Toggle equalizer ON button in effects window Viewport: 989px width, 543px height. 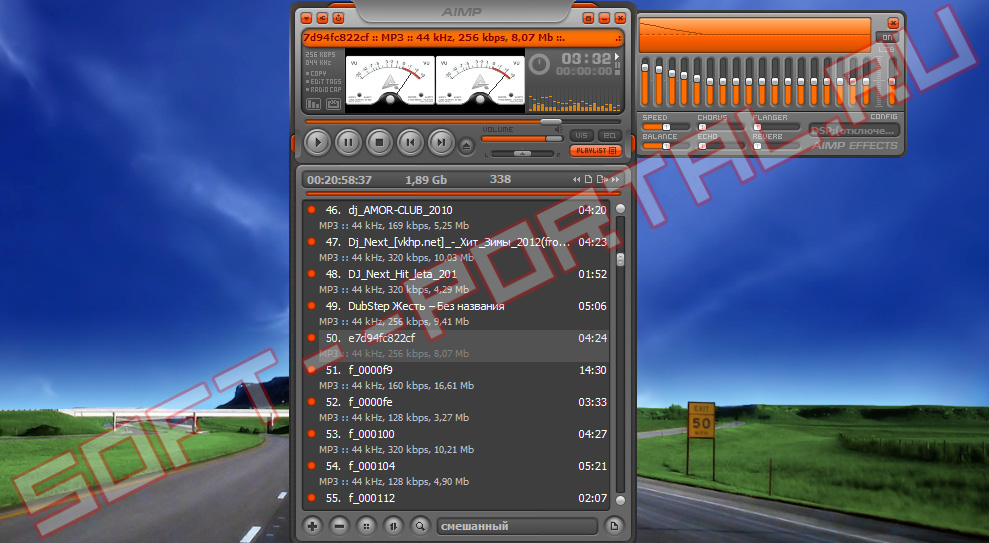click(x=887, y=37)
